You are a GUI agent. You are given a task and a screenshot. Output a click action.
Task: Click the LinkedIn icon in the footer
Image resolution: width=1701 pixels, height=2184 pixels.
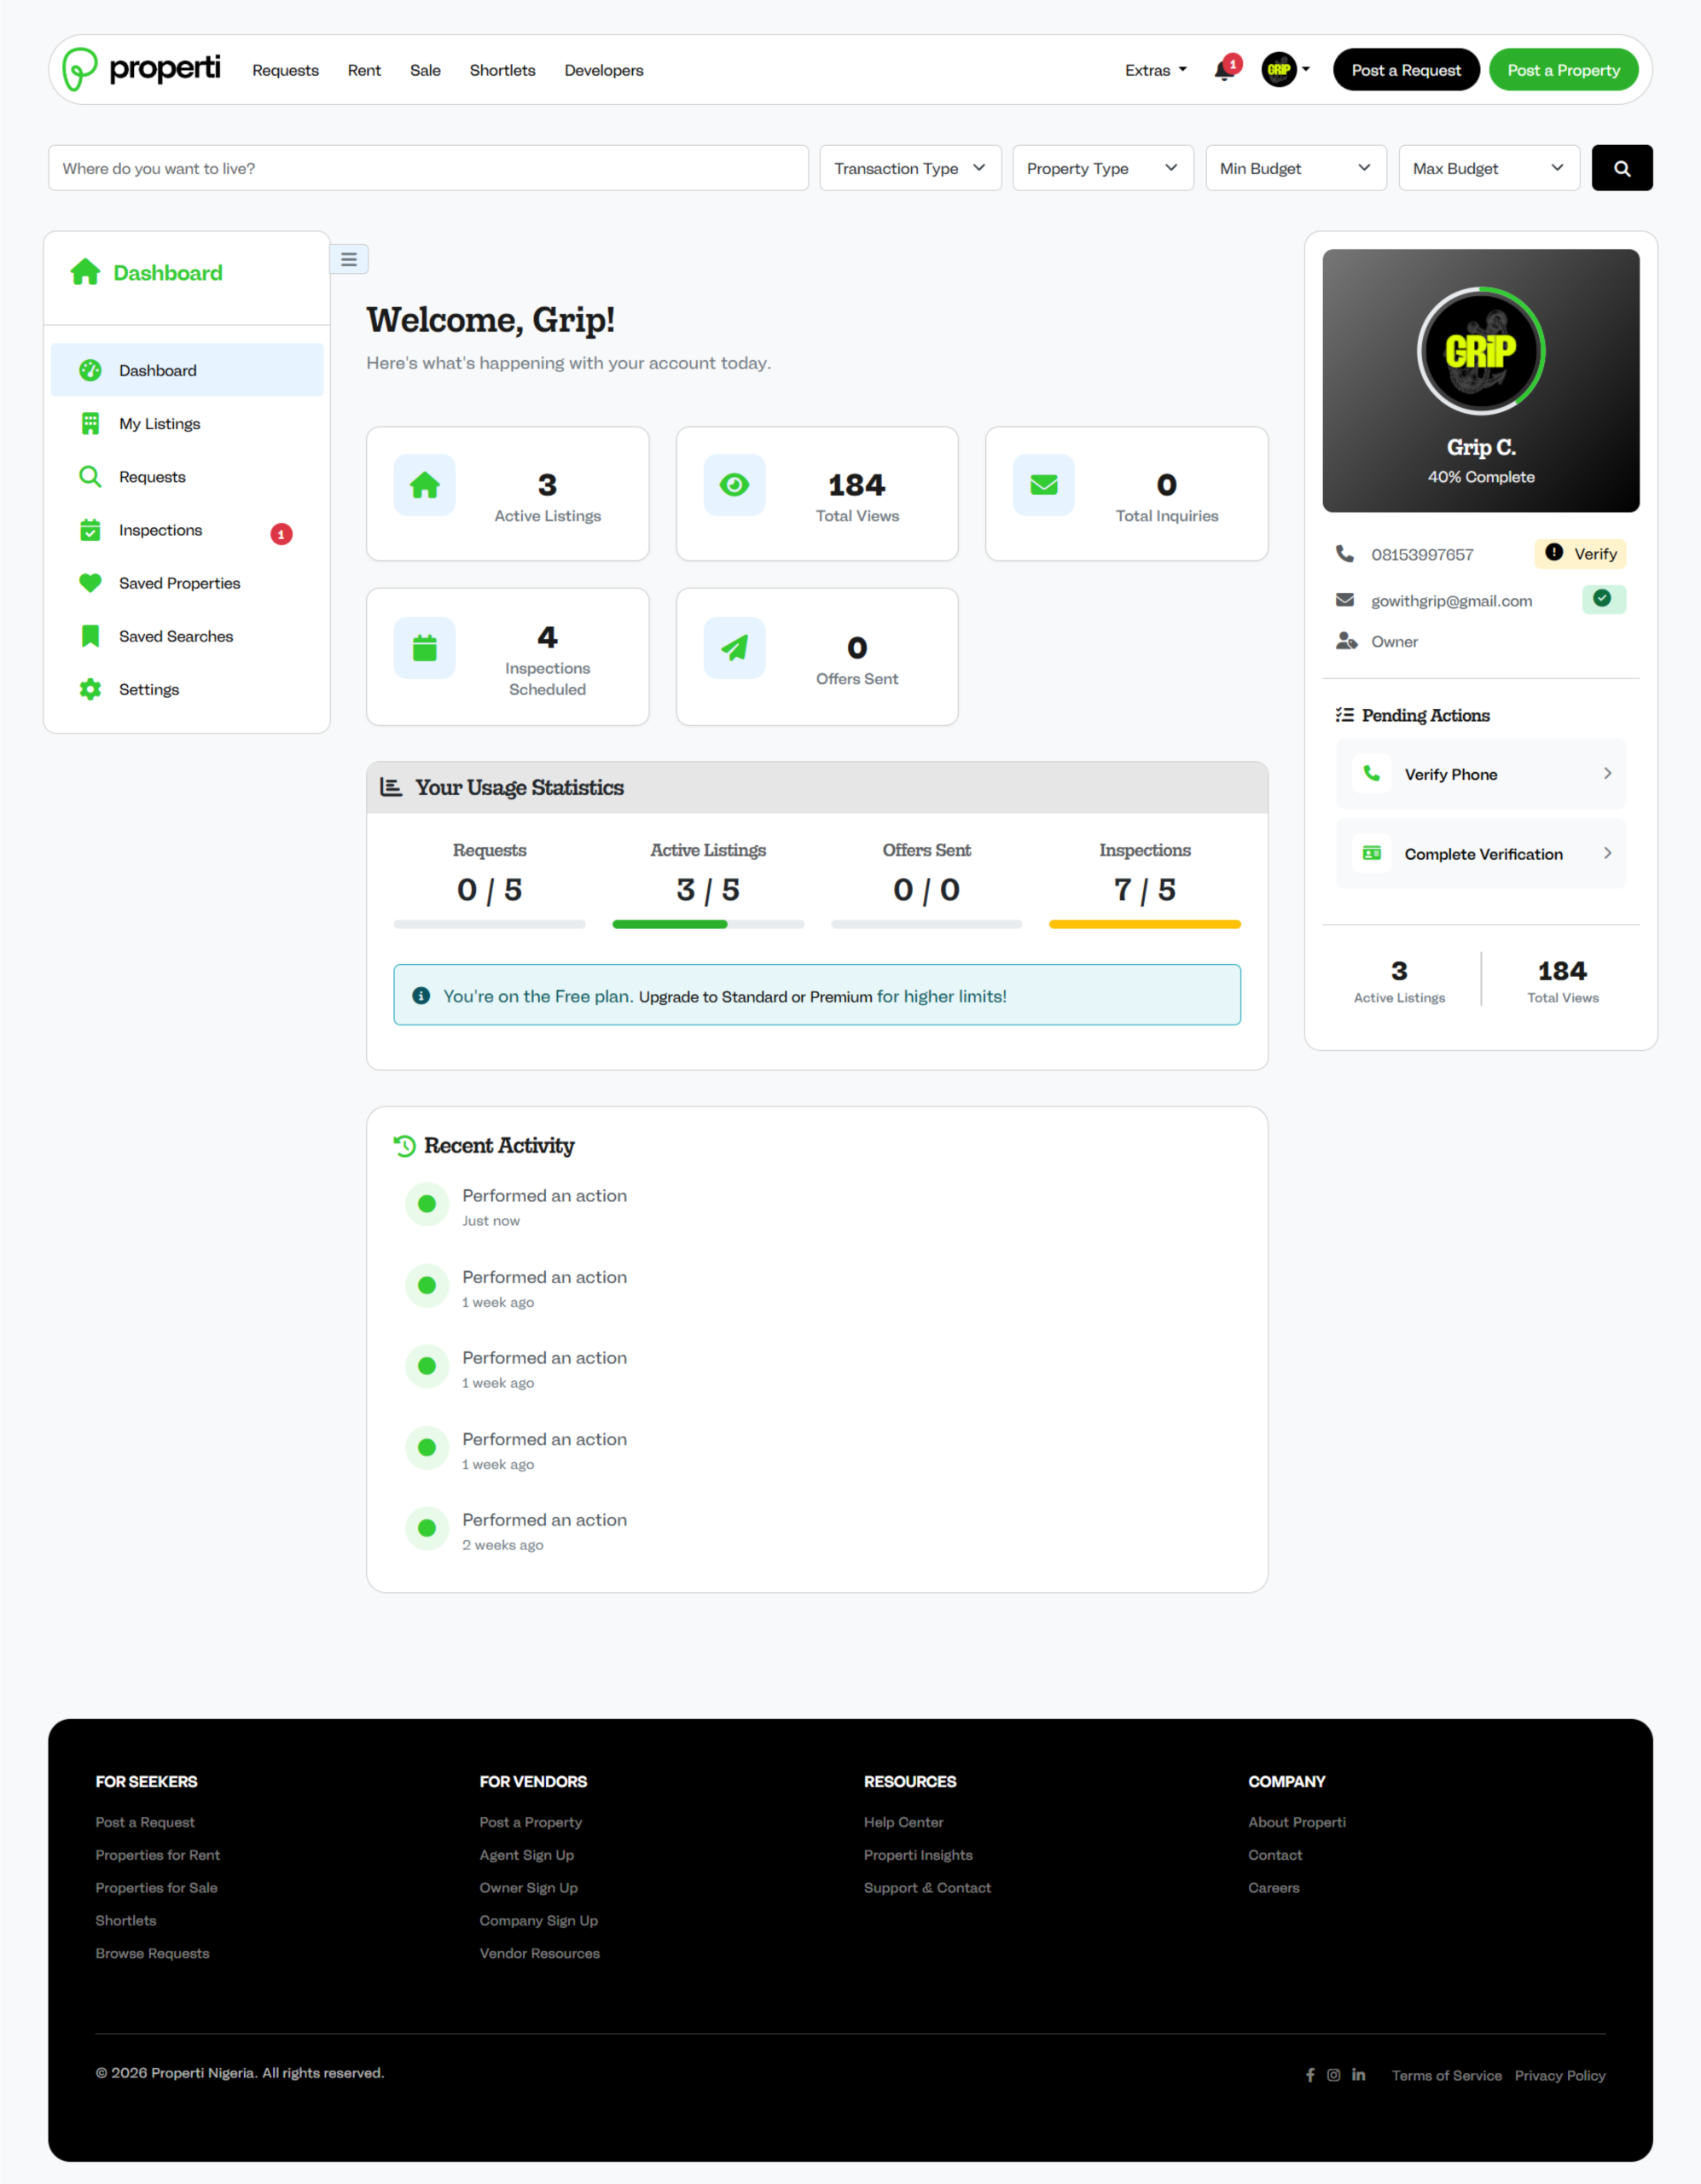pos(1358,2075)
